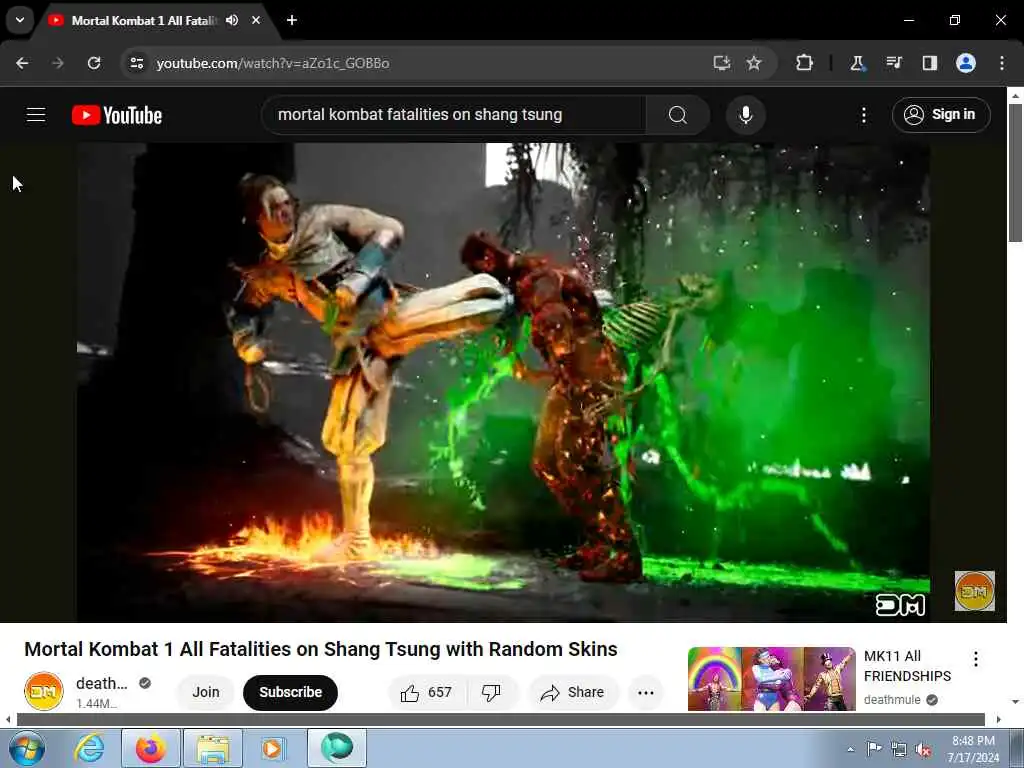Install app icon in address bar

(721, 63)
